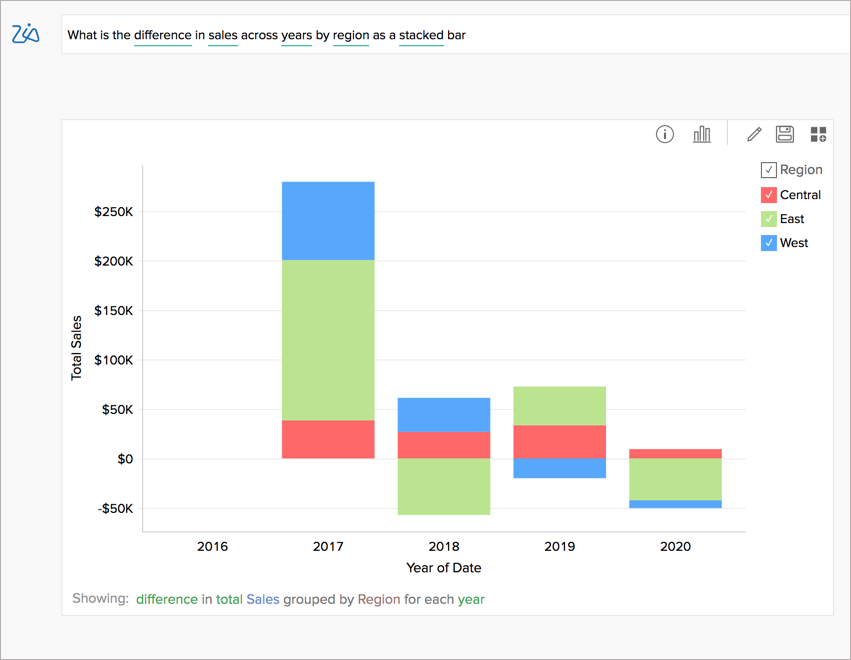851x660 pixels.
Task: Select the bar chart icon in the toolbar
Action: click(x=701, y=133)
